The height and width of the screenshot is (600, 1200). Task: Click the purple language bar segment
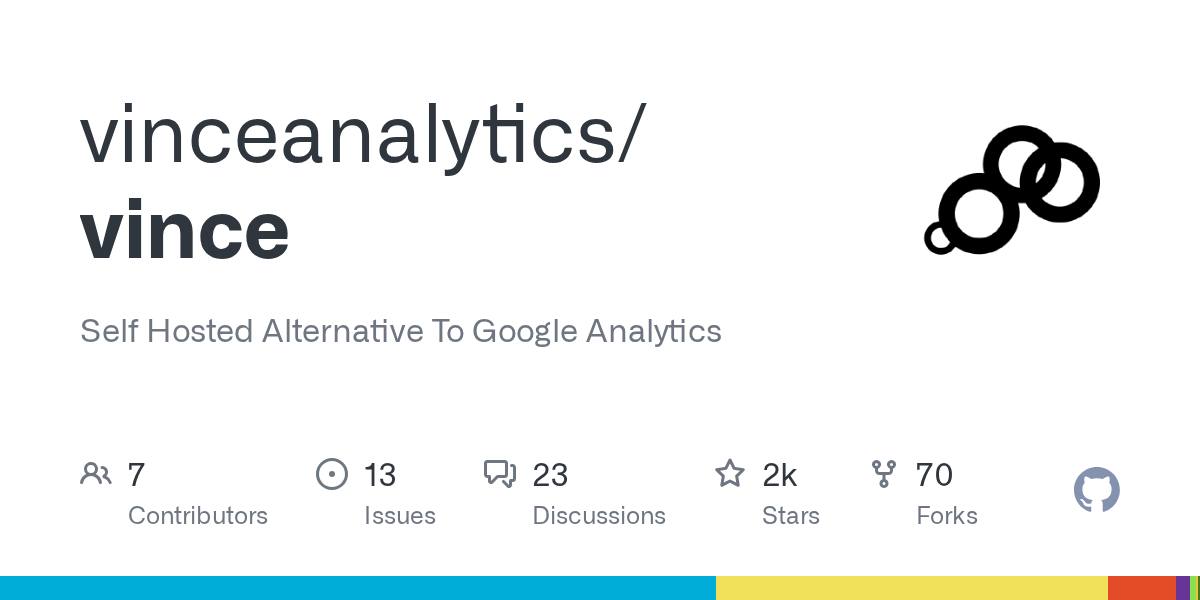click(1182, 588)
